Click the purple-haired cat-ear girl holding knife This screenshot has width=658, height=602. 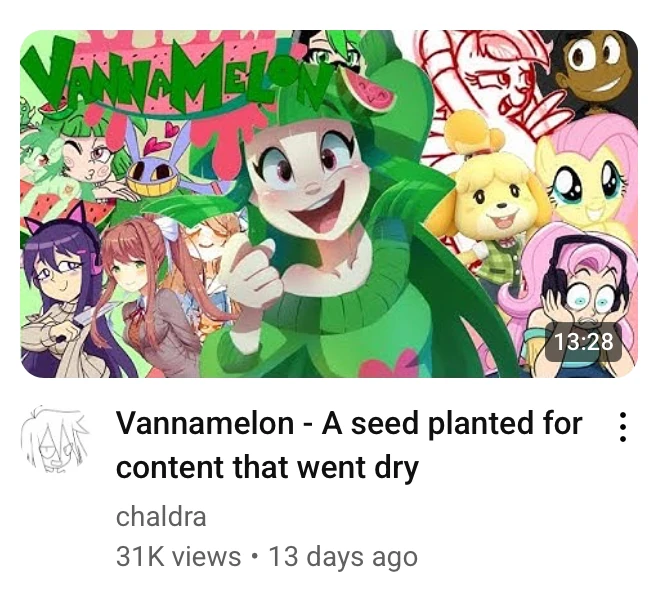[63, 294]
